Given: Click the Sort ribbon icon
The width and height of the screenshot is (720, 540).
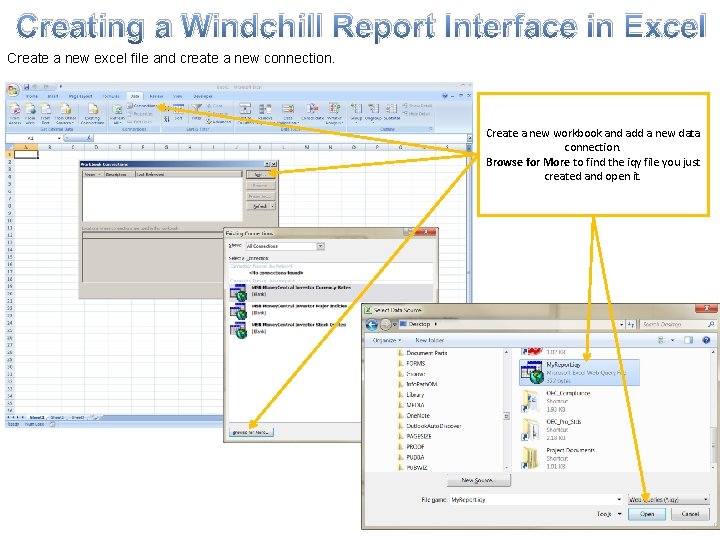Looking at the screenshot, I should pyautogui.click(x=178, y=112).
